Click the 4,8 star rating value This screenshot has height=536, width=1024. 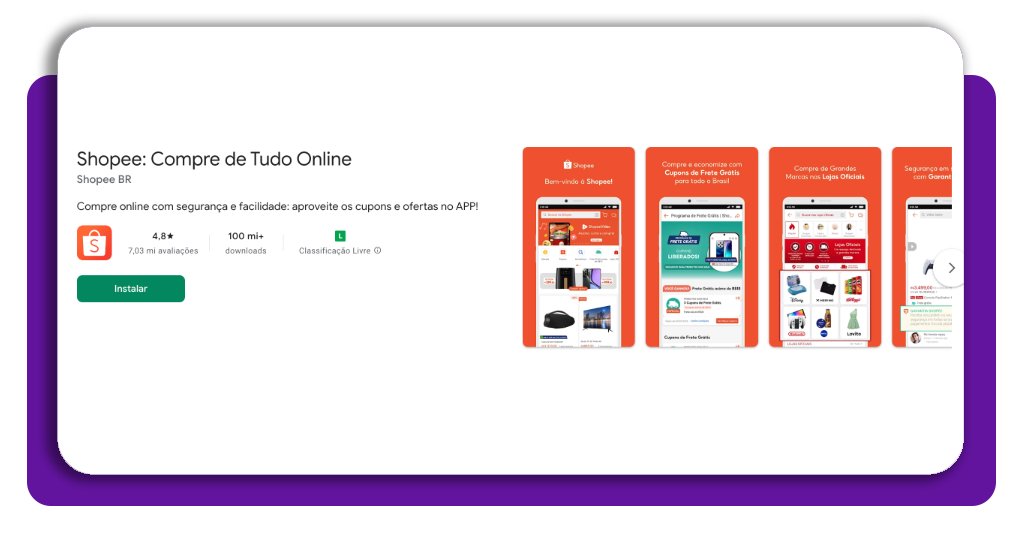pyautogui.click(x=163, y=236)
